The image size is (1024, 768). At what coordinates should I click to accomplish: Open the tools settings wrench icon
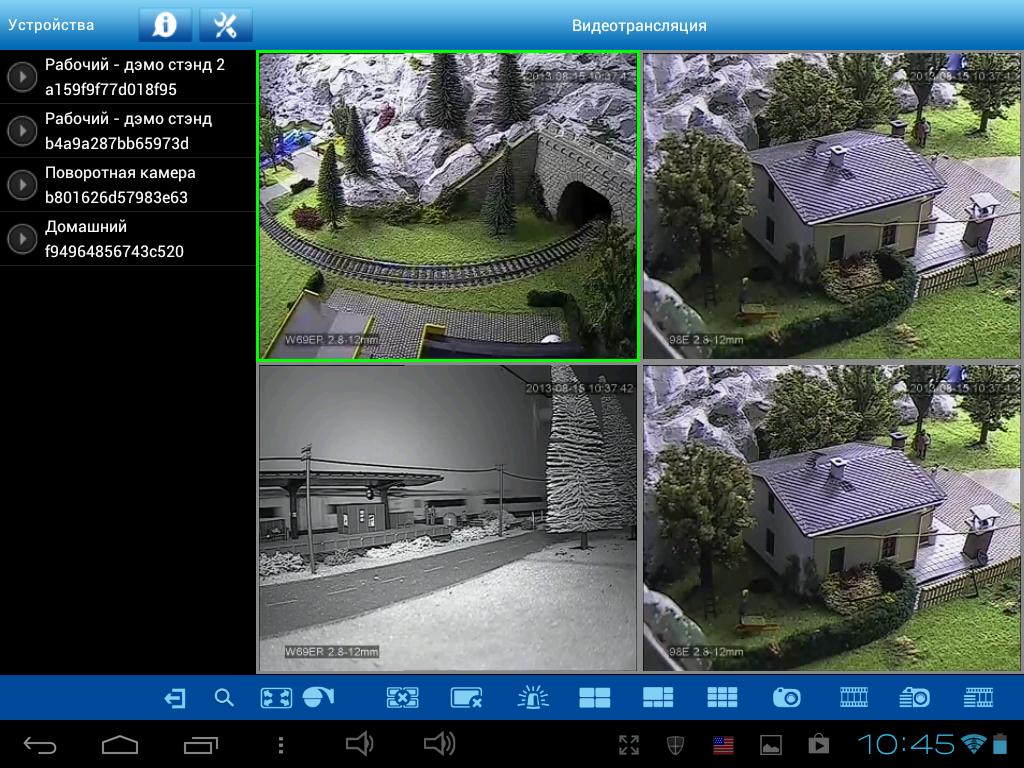pyautogui.click(x=226, y=25)
